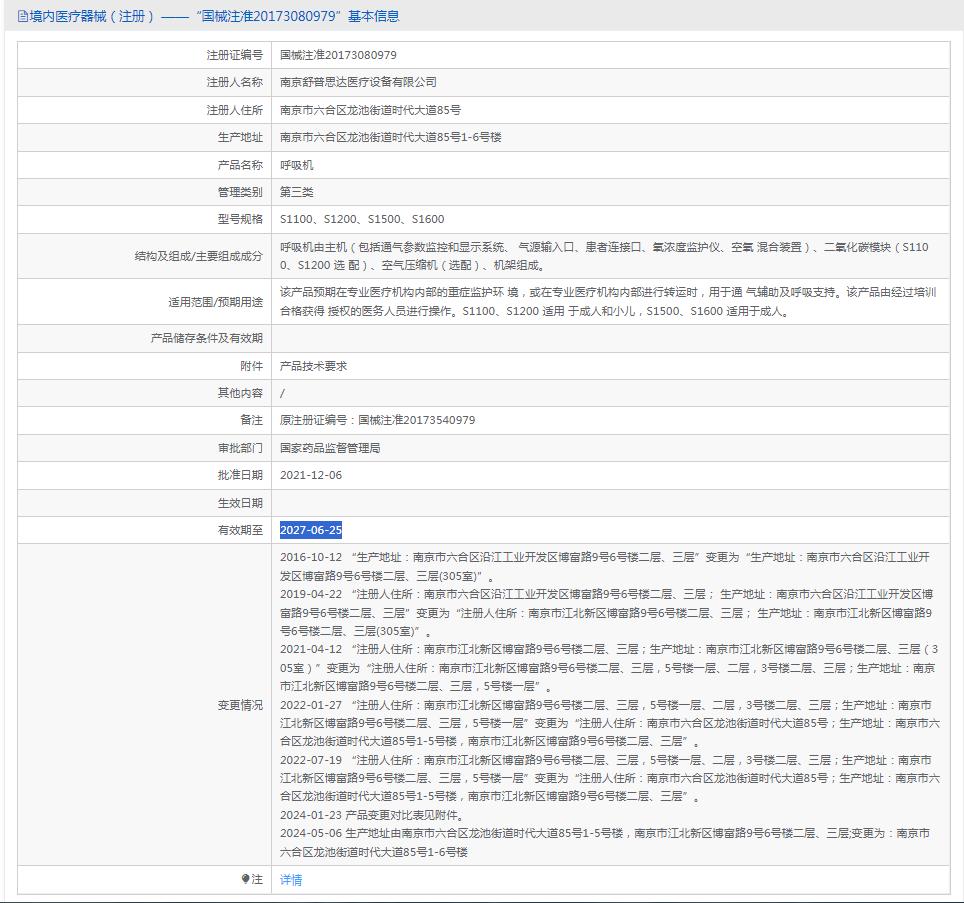Open the 详情 link at the bottom
Viewport: 964px width, 903px height.
(x=291, y=880)
